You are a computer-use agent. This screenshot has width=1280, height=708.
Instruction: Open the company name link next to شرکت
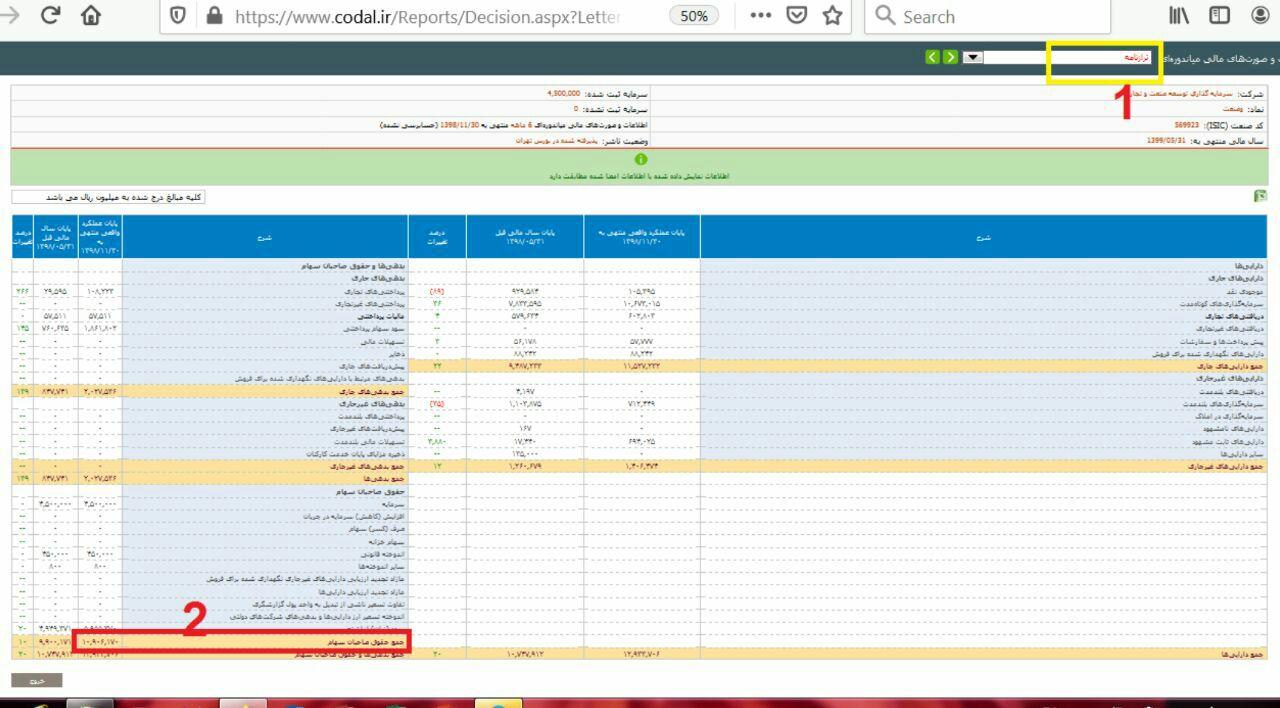click(1179, 93)
